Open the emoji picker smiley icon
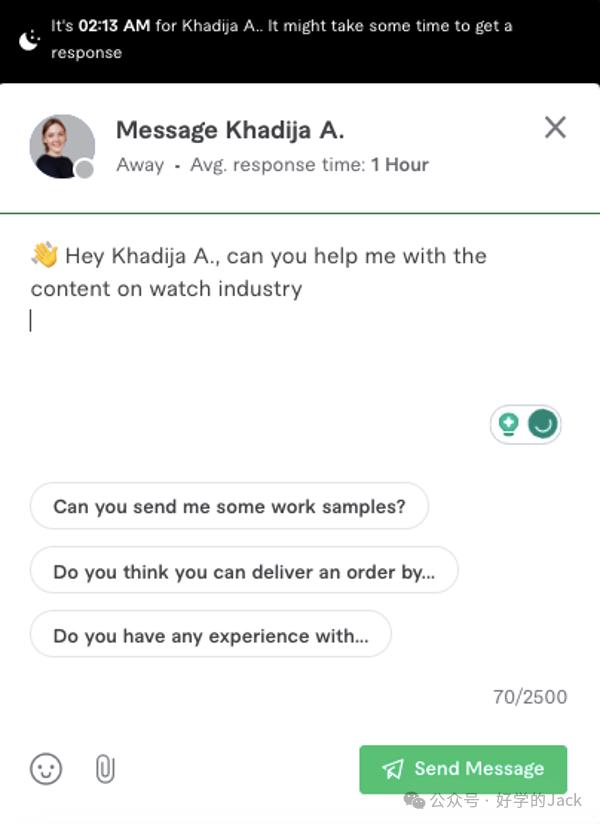The width and height of the screenshot is (600, 824). [46, 769]
